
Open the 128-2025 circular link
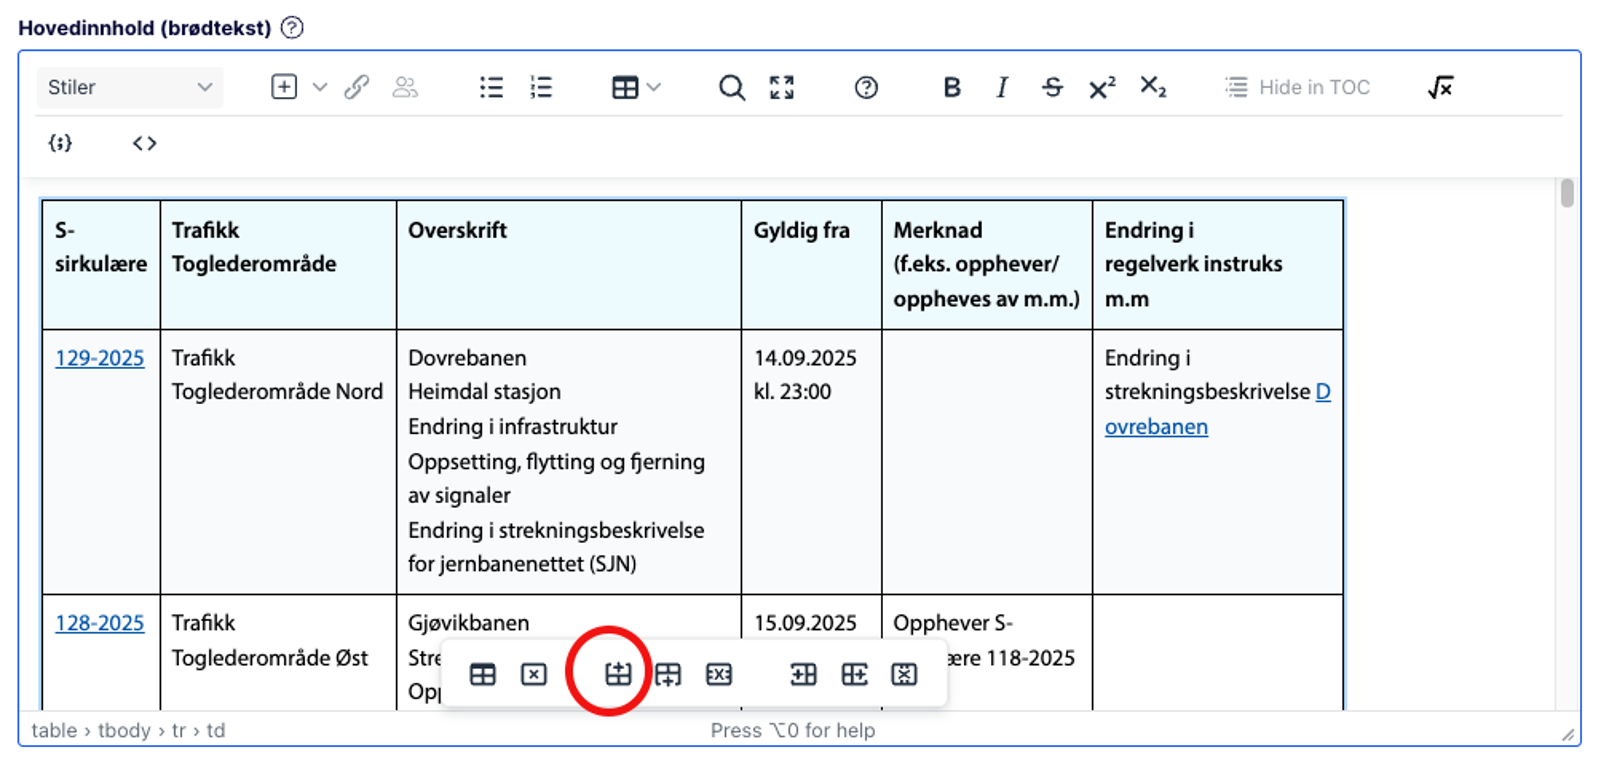pyautogui.click(x=99, y=623)
